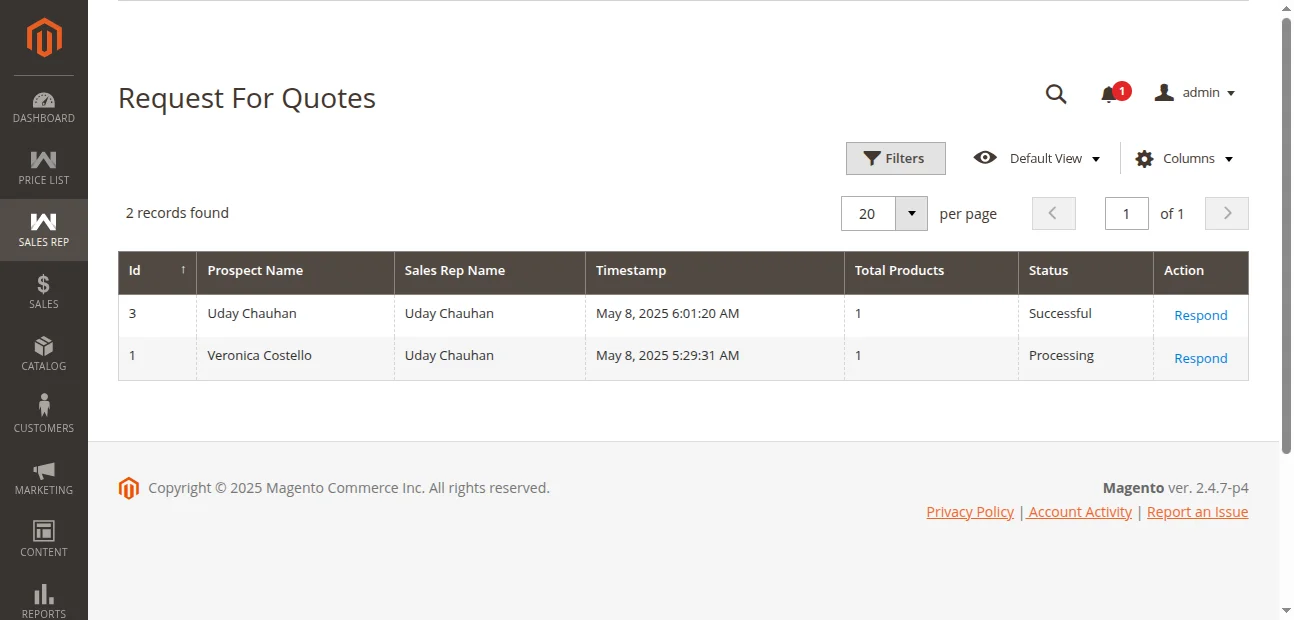
Task: Expand the Columns settings dropdown
Action: [x=1184, y=158]
